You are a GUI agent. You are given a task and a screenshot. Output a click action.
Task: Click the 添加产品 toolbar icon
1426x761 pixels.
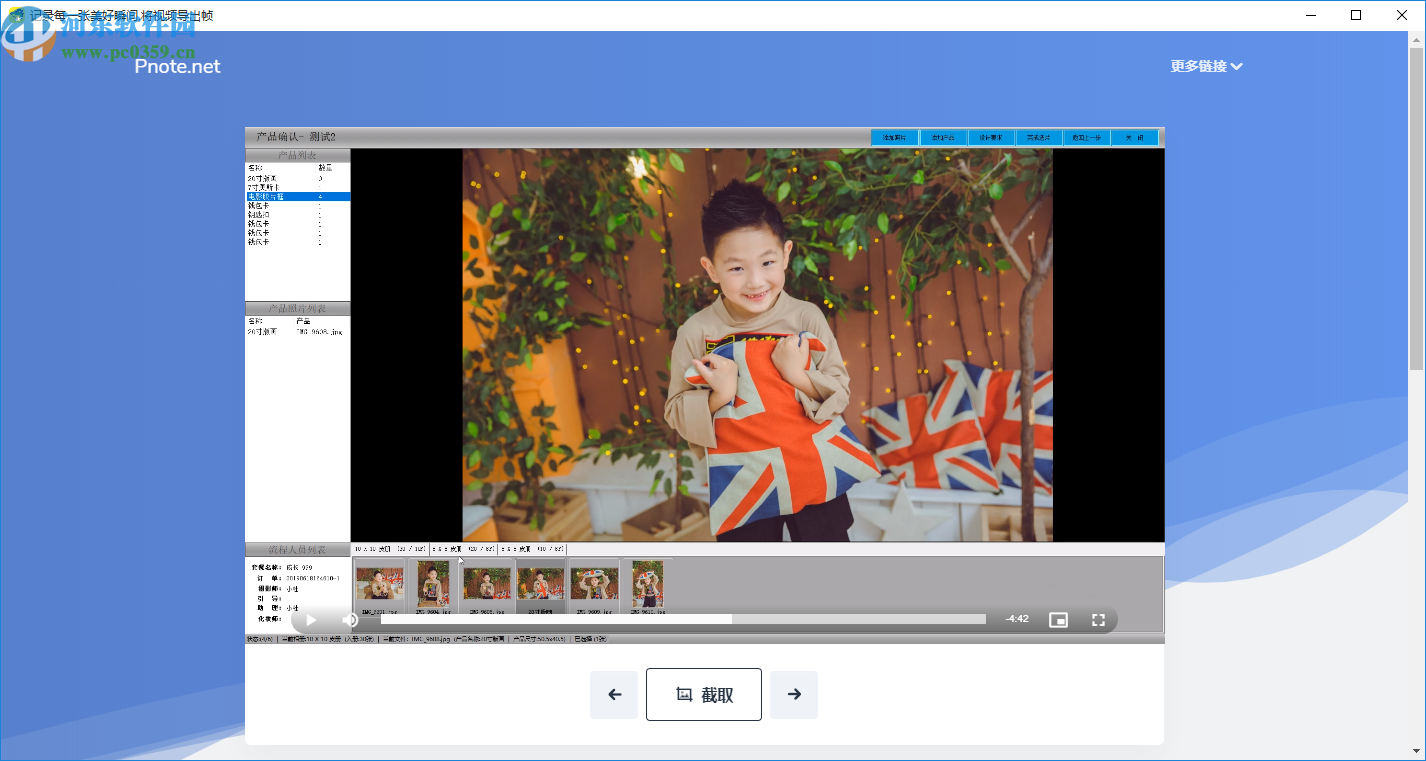[941, 137]
